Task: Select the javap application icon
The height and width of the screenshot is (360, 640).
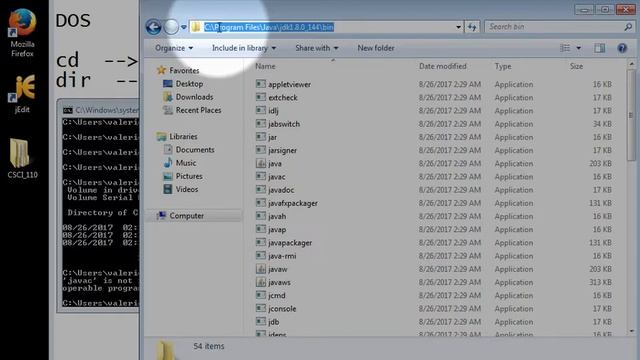Action: point(260,229)
